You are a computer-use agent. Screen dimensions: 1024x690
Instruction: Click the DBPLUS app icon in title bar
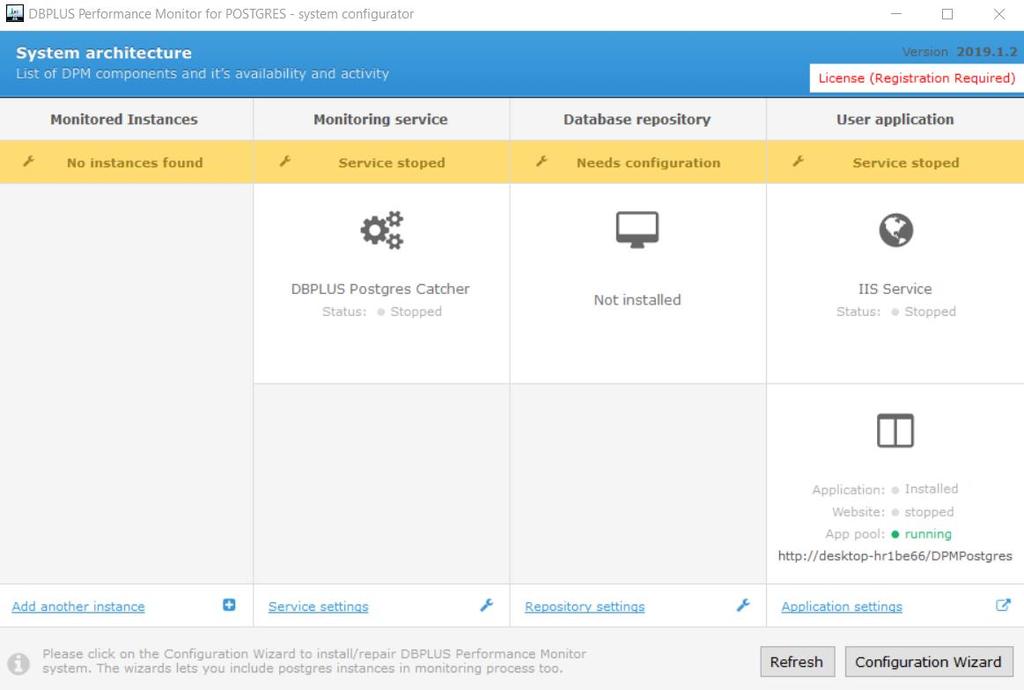point(14,13)
